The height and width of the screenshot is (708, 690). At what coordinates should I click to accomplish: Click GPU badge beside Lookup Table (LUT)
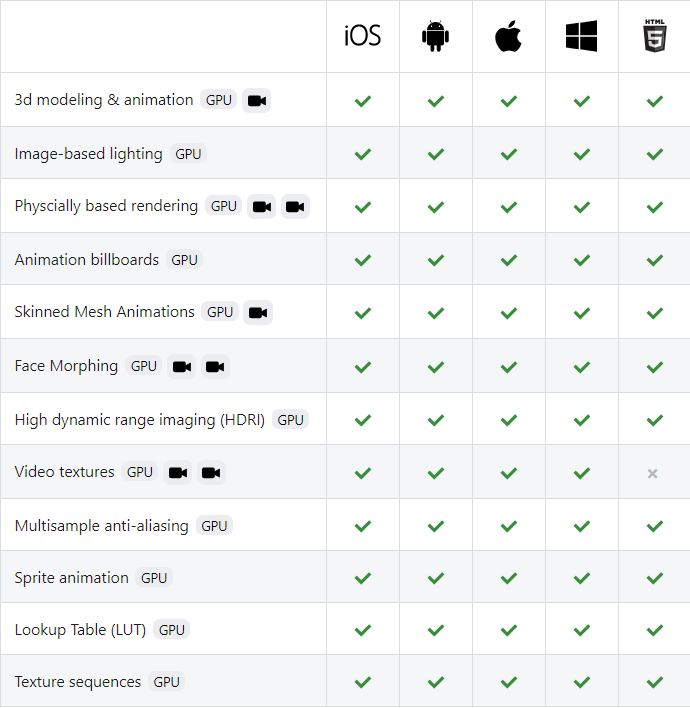tap(172, 630)
